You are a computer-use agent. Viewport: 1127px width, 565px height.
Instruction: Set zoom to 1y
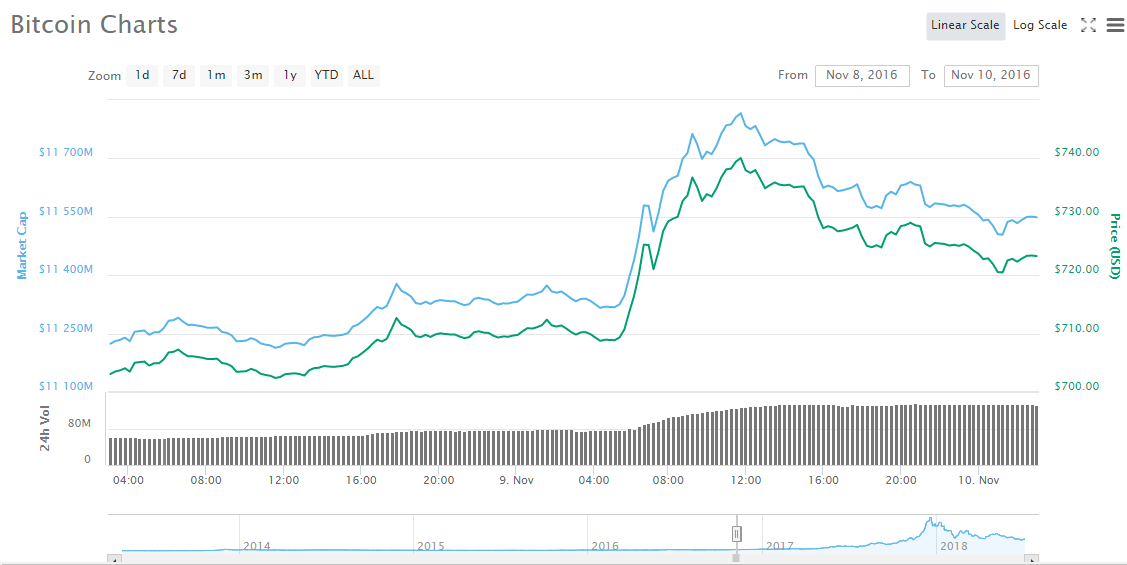tap(290, 75)
